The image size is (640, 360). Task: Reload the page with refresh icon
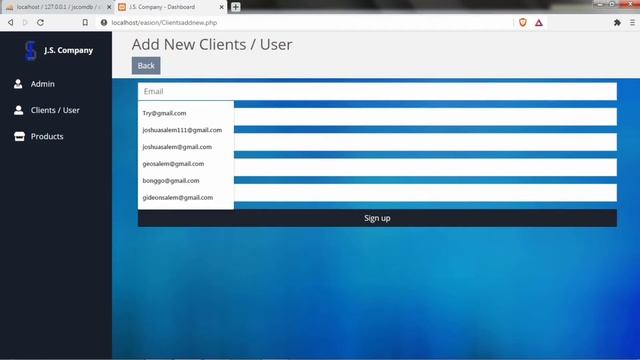tap(40, 22)
